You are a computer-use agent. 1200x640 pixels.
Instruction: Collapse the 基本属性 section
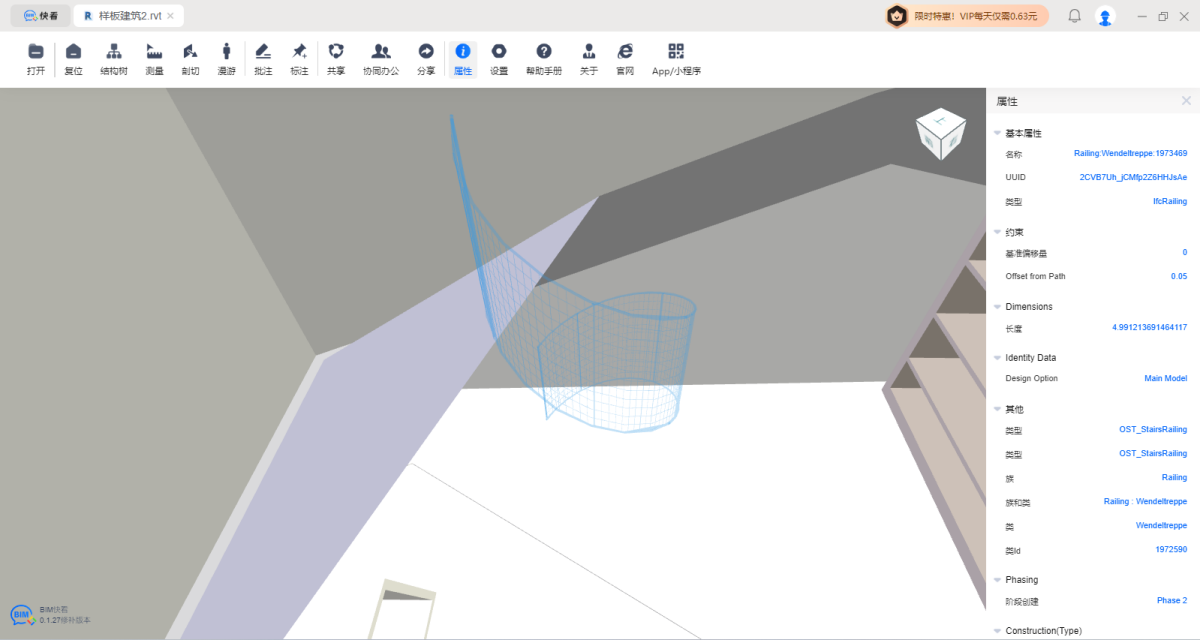pyautogui.click(x=996, y=133)
